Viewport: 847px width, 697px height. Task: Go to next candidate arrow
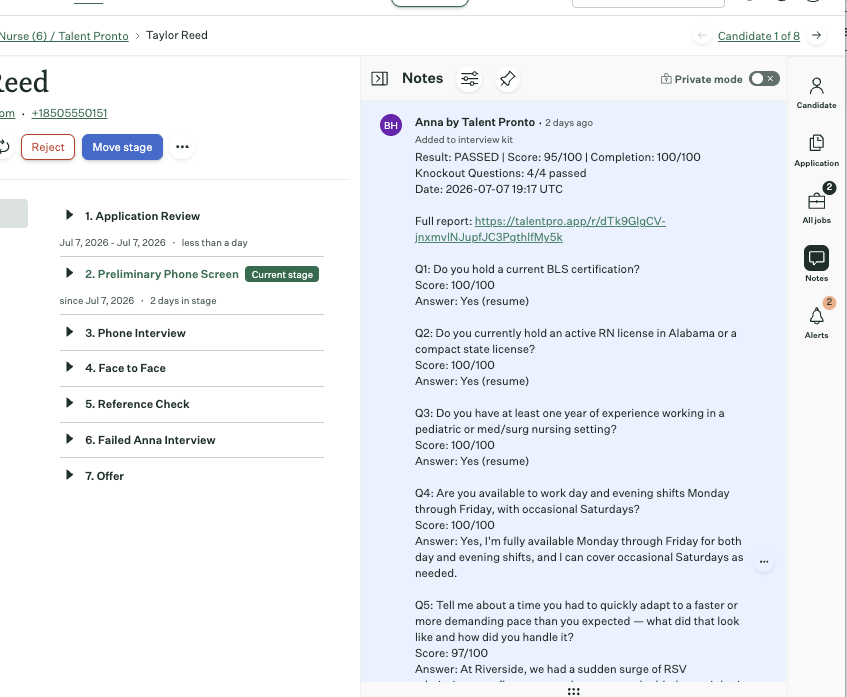coord(816,36)
